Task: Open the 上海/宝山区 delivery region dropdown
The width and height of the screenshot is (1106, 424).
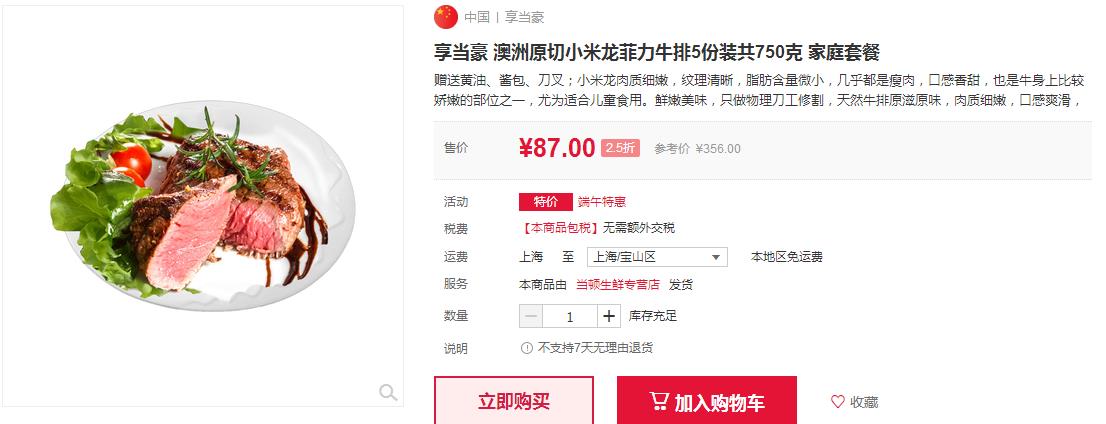Action: 657,257
